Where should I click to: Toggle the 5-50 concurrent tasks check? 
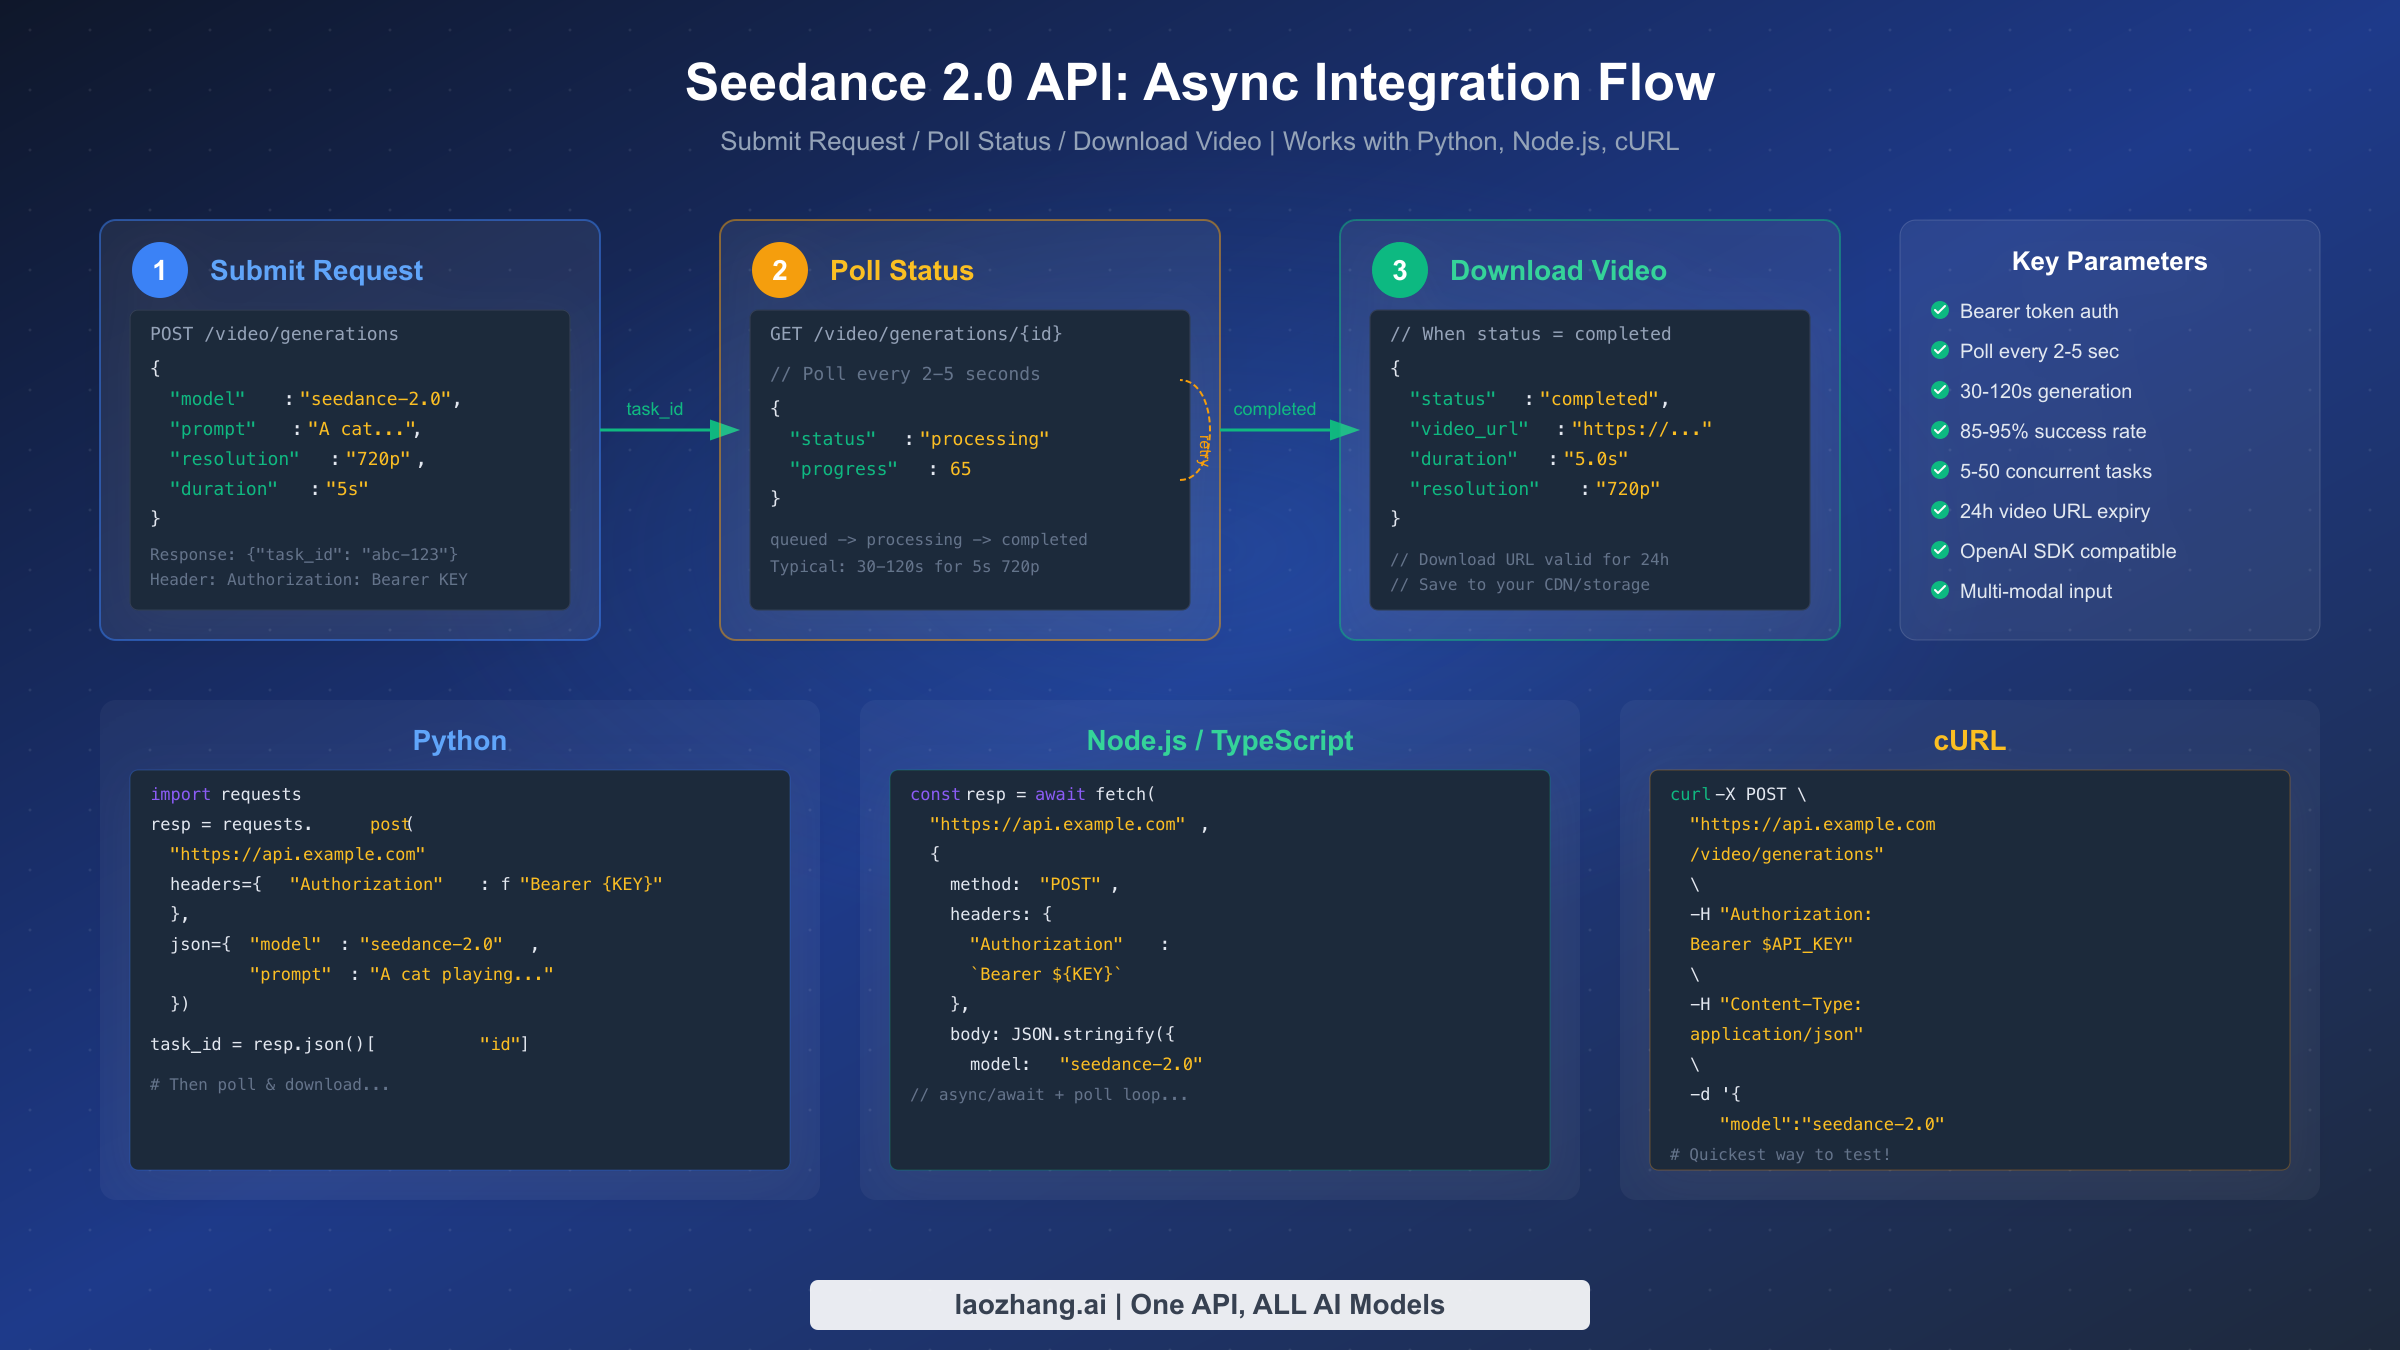point(1941,471)
